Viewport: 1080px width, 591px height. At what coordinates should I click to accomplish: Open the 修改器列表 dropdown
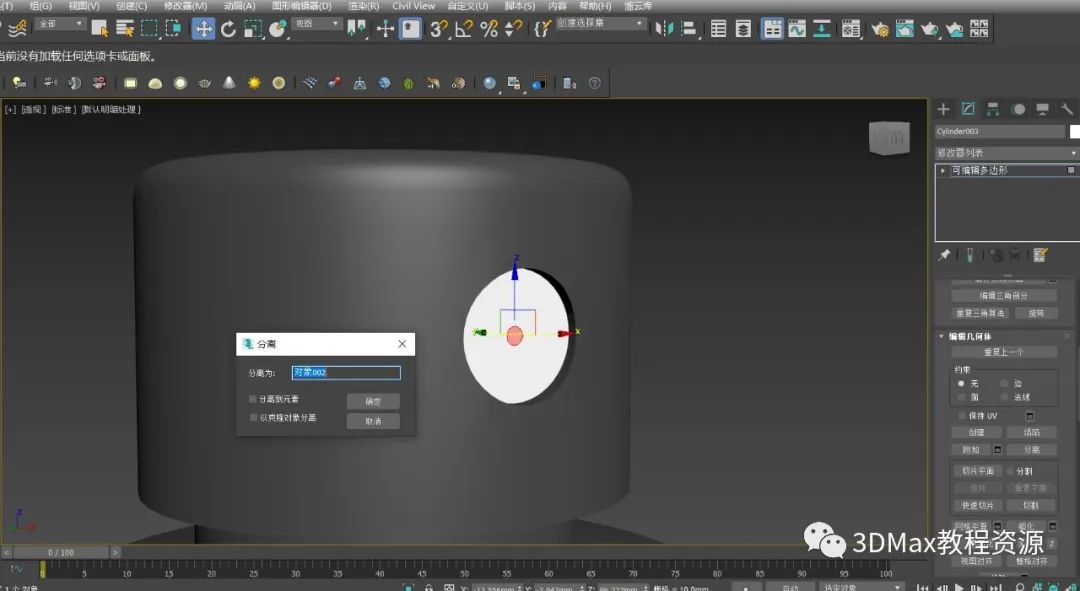tap(1006, 153)
